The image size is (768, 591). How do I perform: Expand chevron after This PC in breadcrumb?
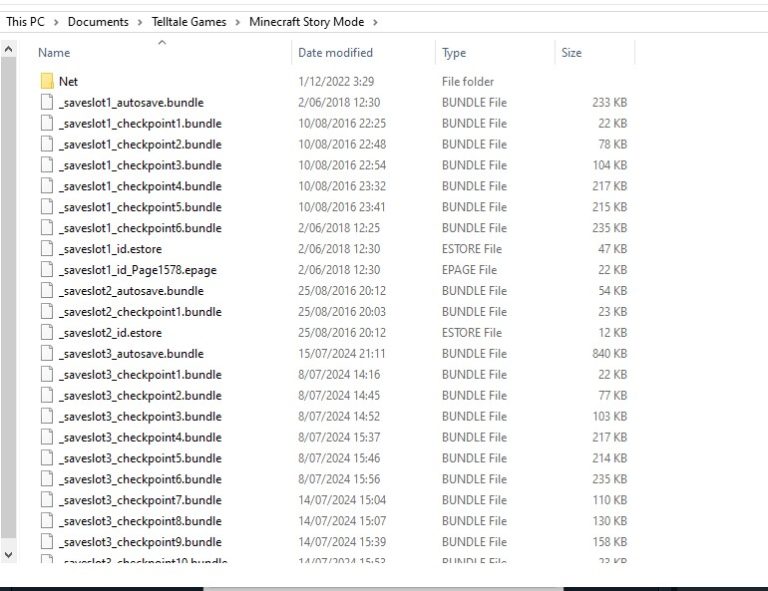coord(56,23)
